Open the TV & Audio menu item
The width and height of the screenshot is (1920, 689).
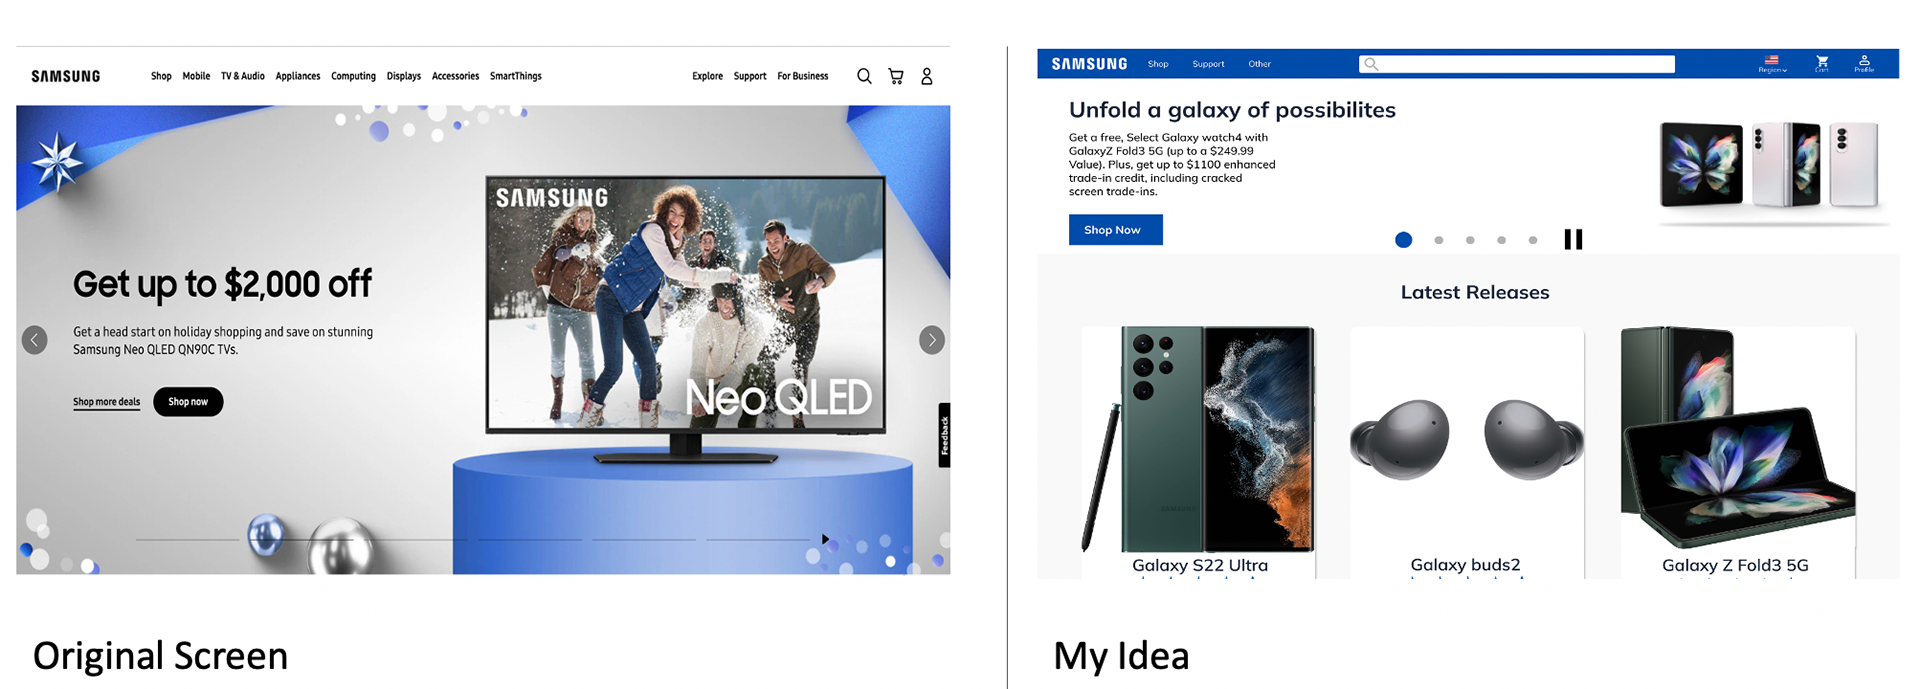coord(243,76)
